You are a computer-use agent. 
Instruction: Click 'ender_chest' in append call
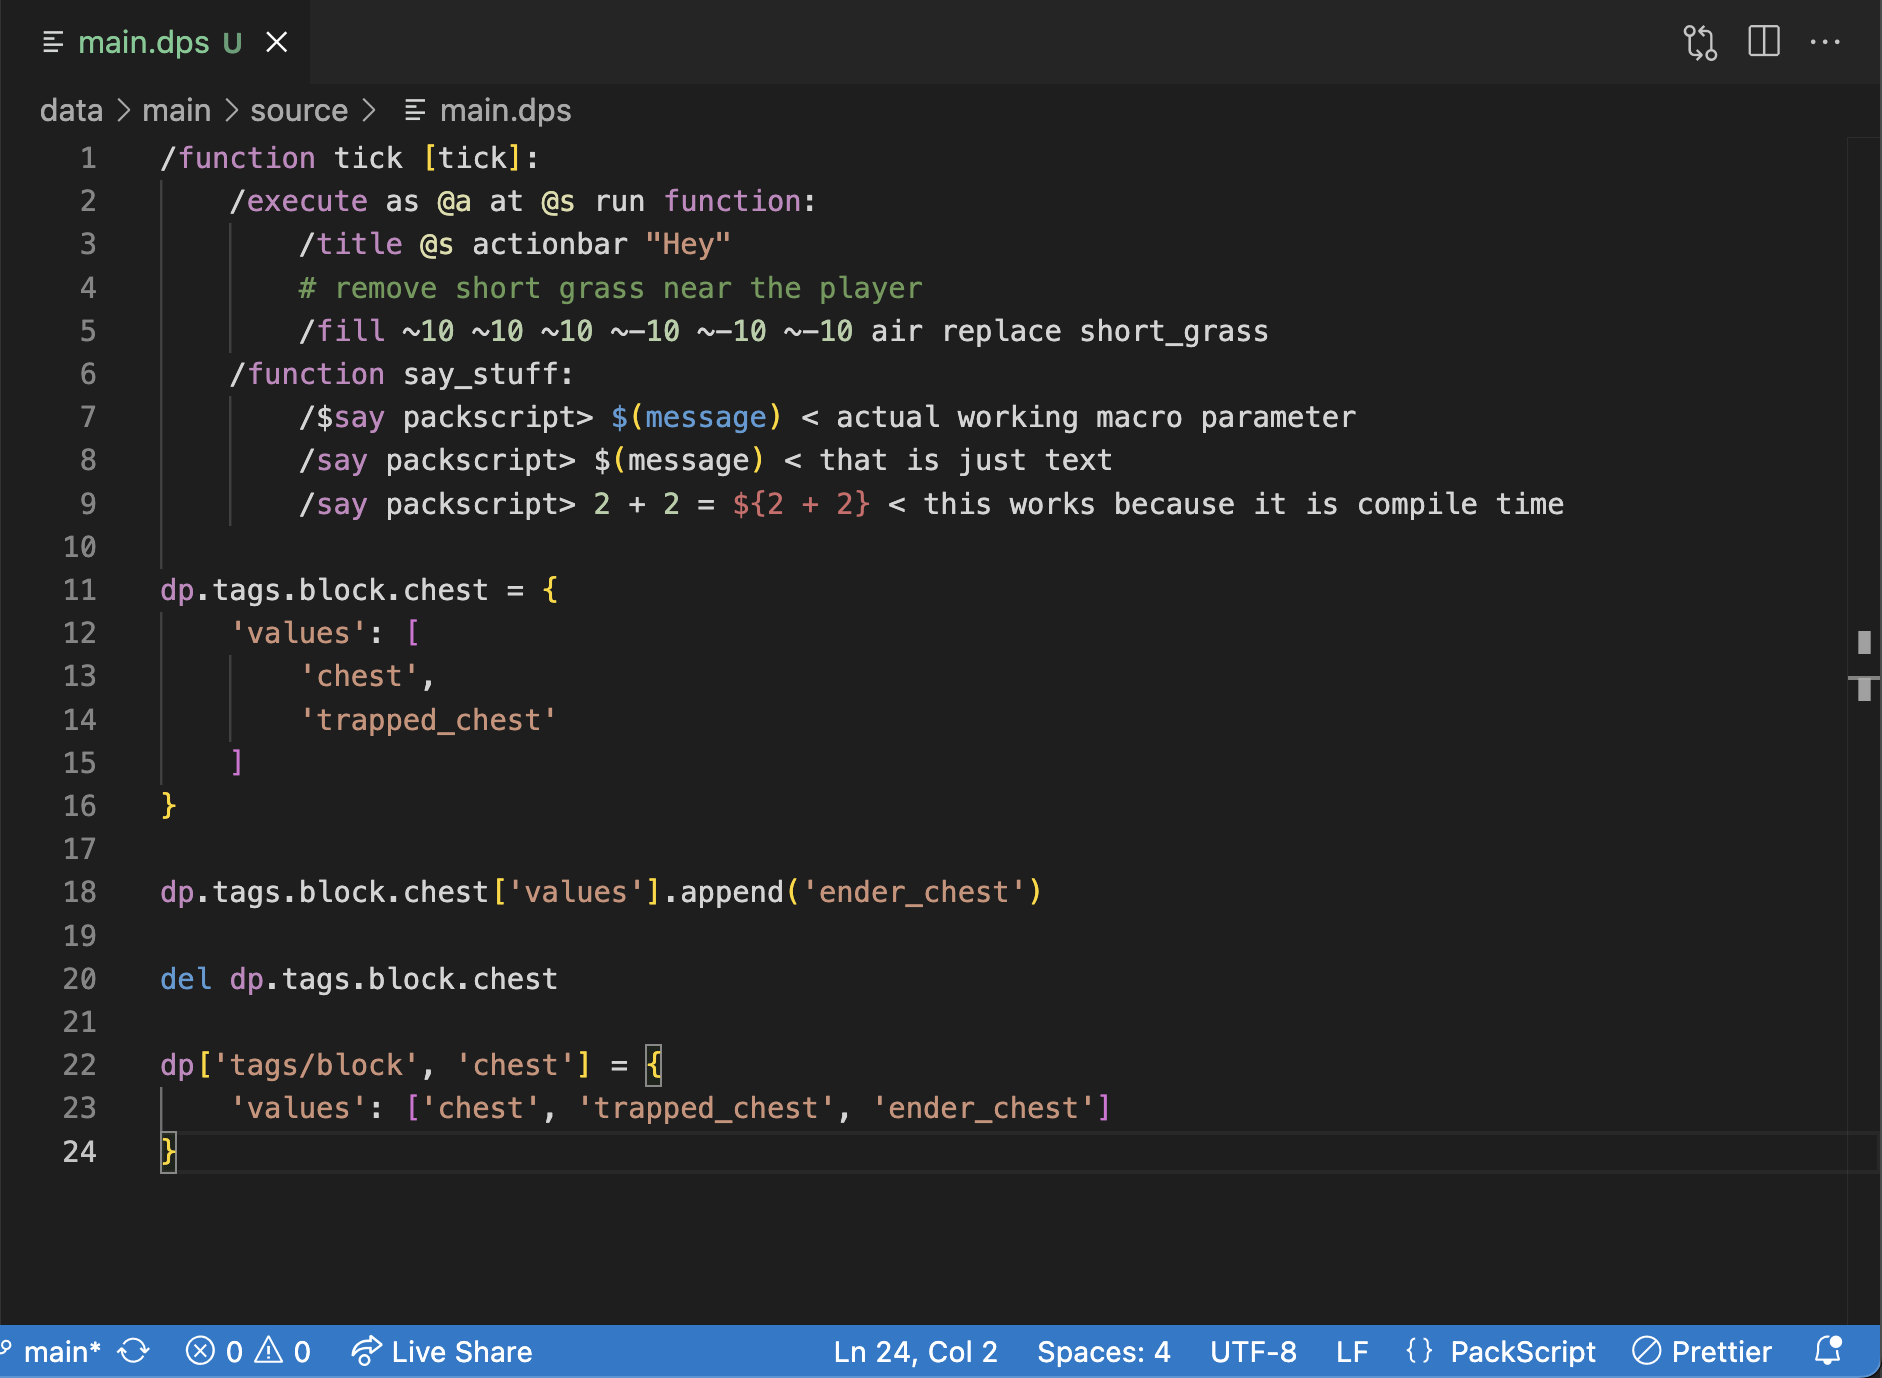point(914,892)
